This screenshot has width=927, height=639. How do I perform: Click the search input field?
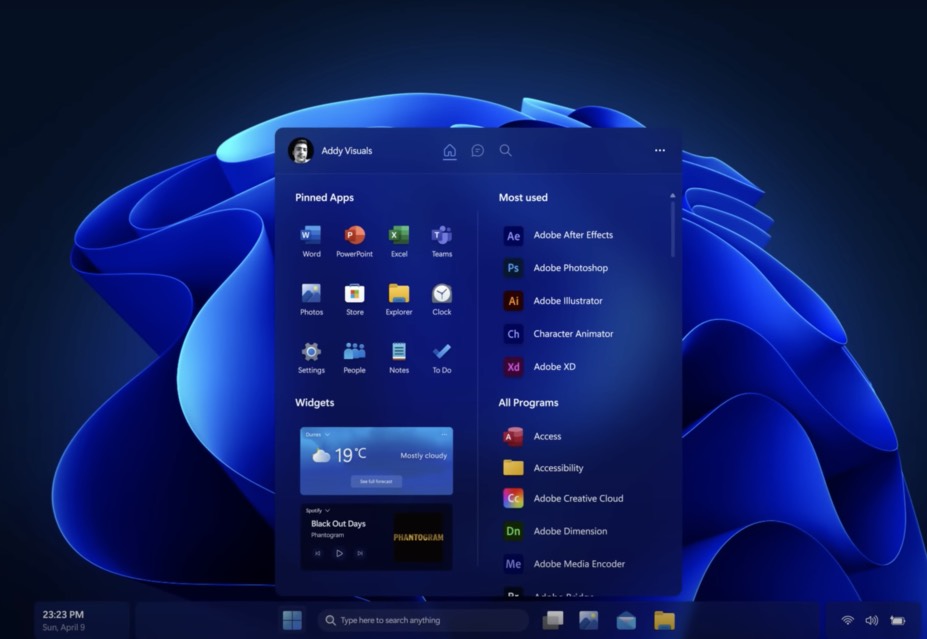[424, 620]
